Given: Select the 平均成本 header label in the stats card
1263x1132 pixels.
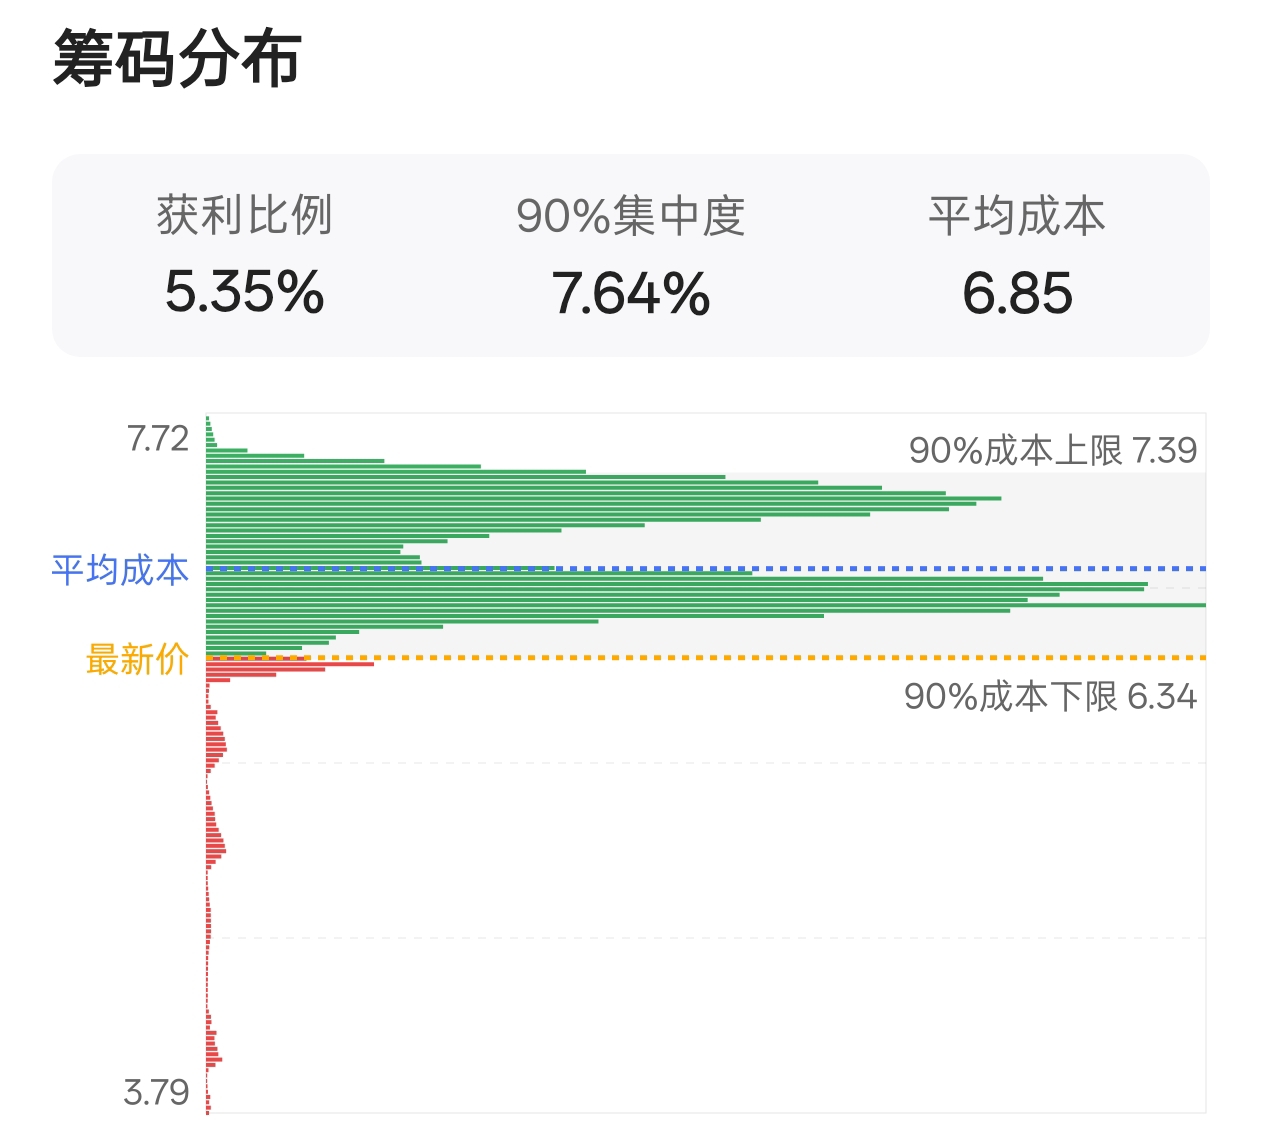Looking at the screenshot, I should tap(1017, 215).
